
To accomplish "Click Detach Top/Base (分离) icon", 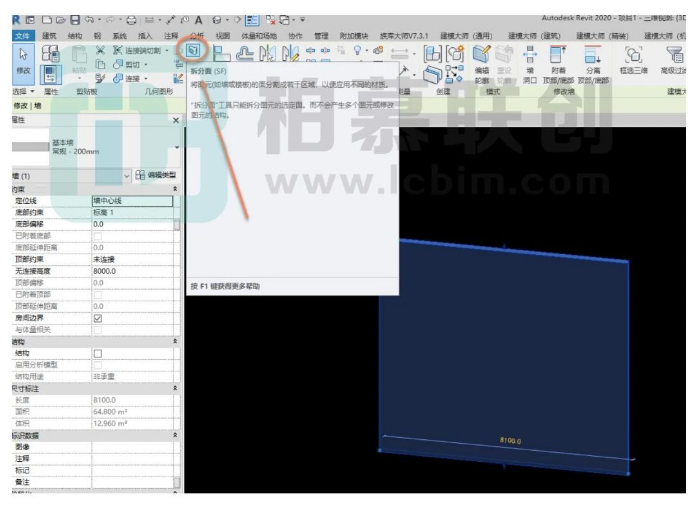I will pyautogui.click(x=592, y=55).
